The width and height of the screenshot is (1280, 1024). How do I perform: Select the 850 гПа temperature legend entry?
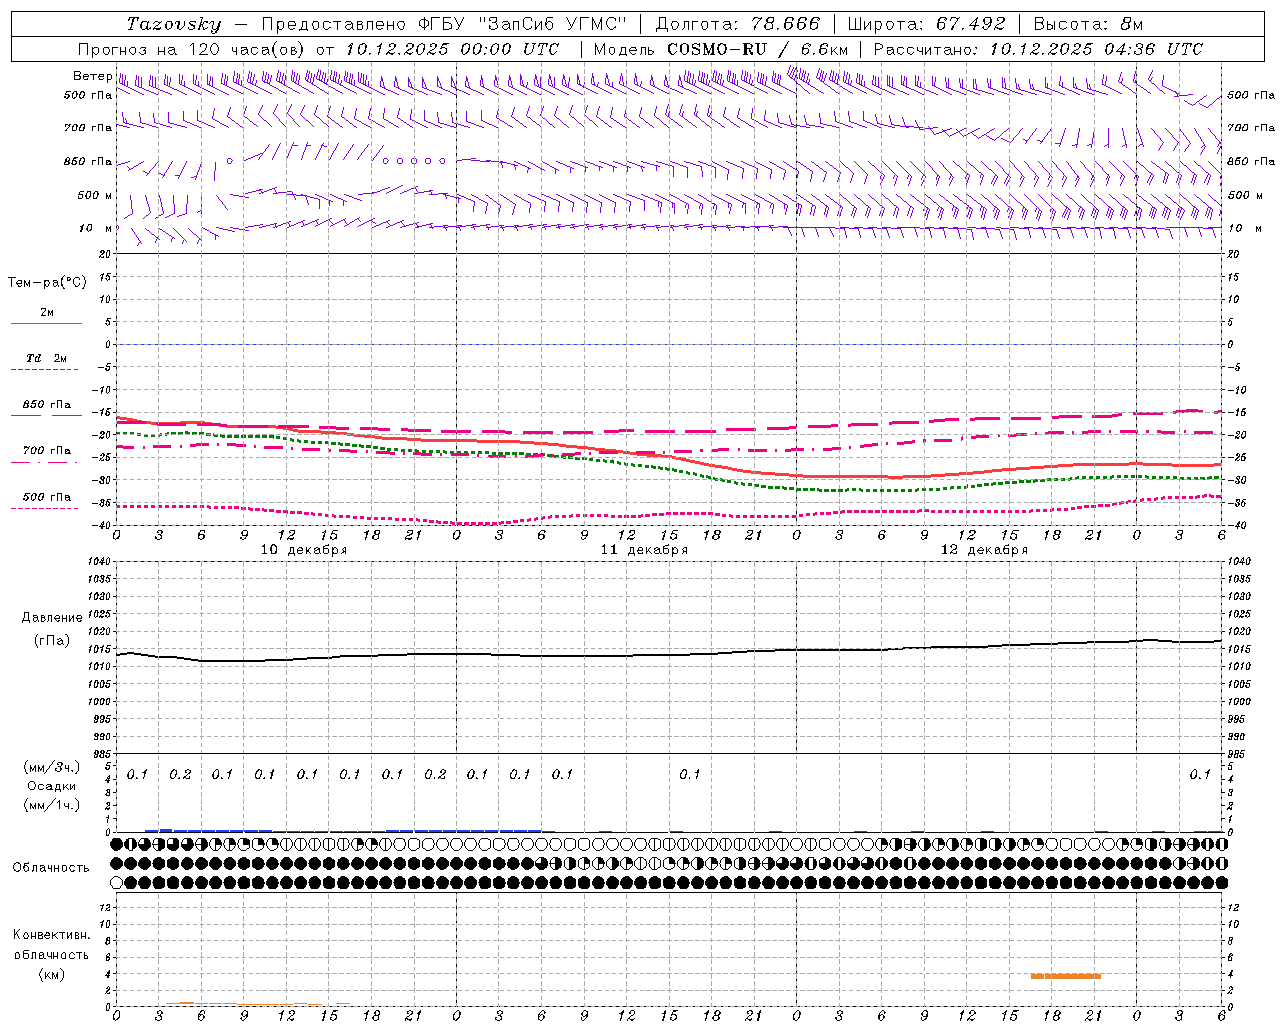(46, 405)
